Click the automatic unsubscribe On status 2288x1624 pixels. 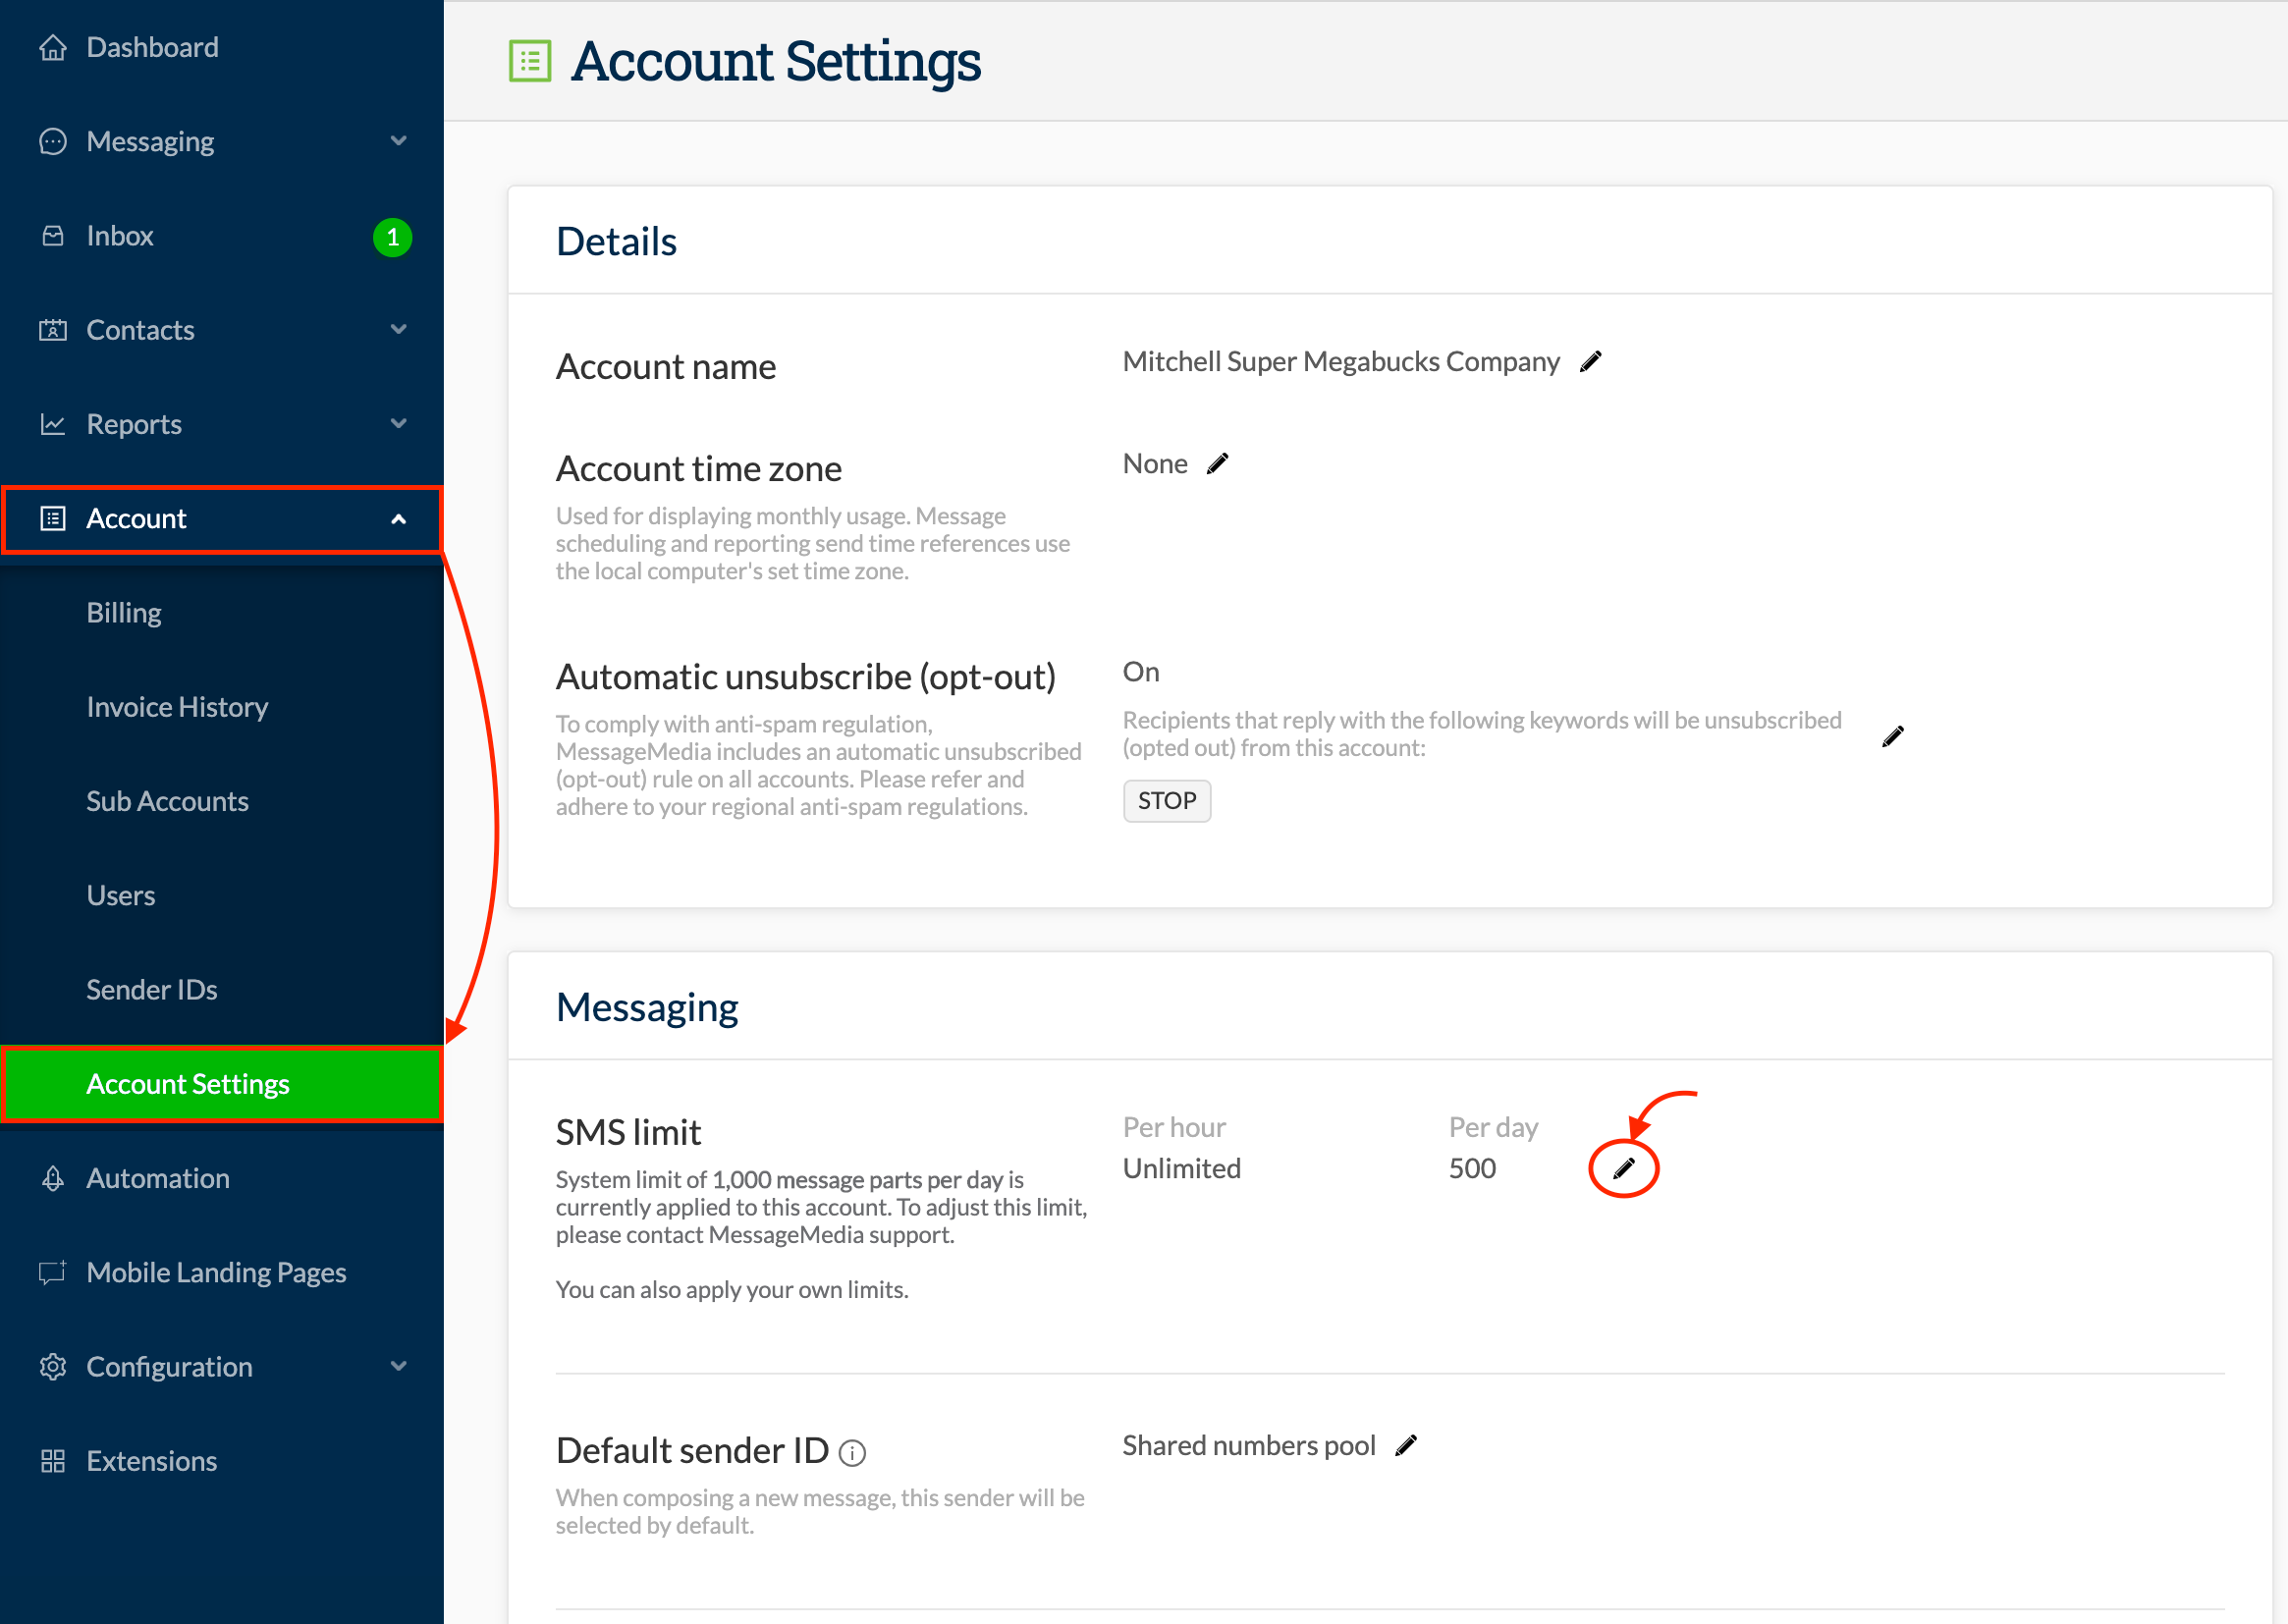point(1141,672)
